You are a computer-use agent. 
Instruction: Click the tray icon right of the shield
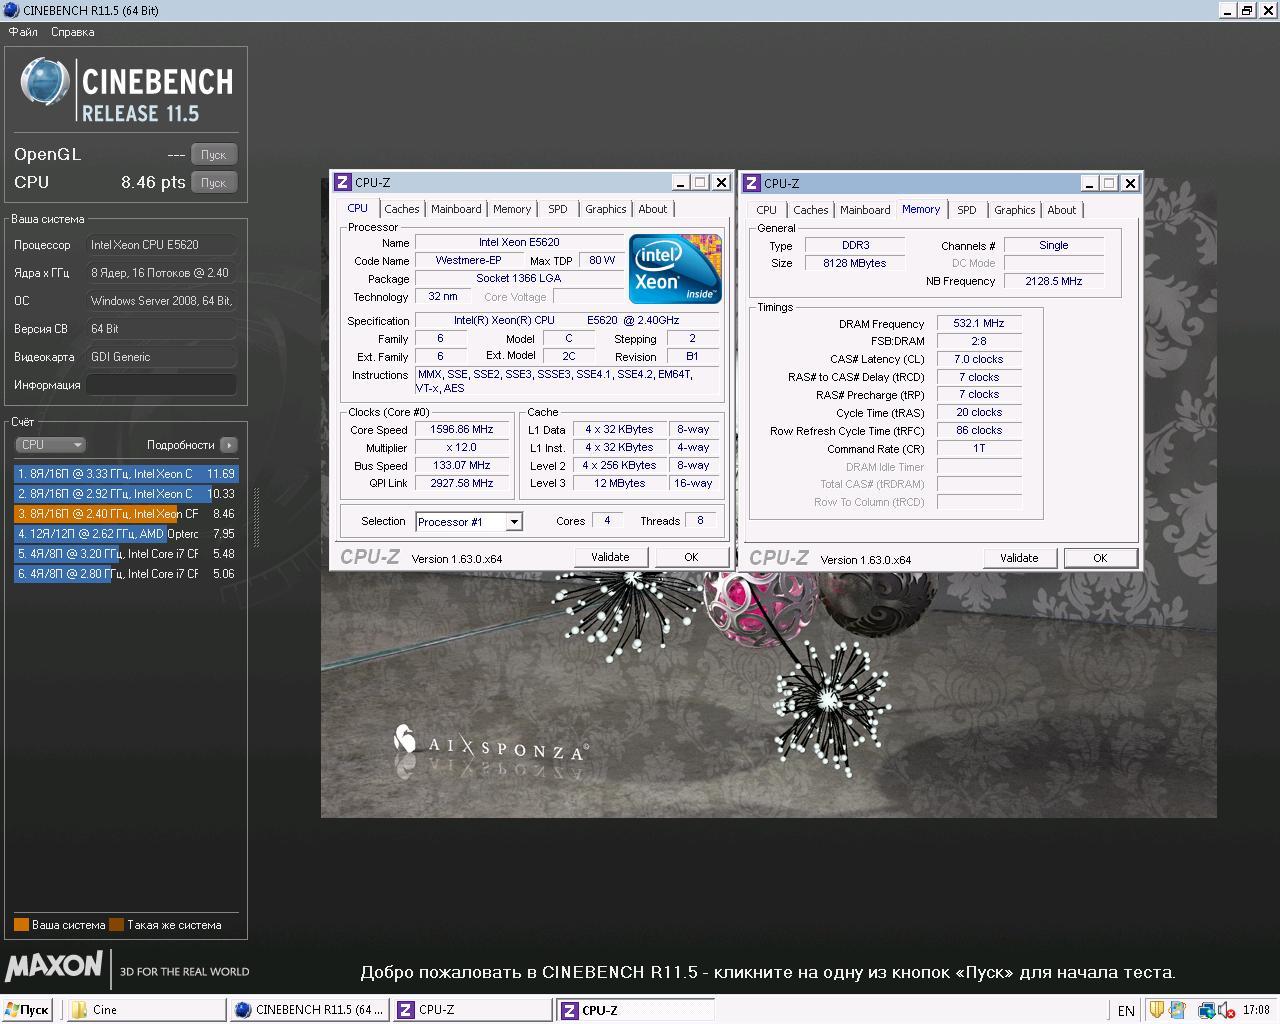(x=1177, y=1010)
